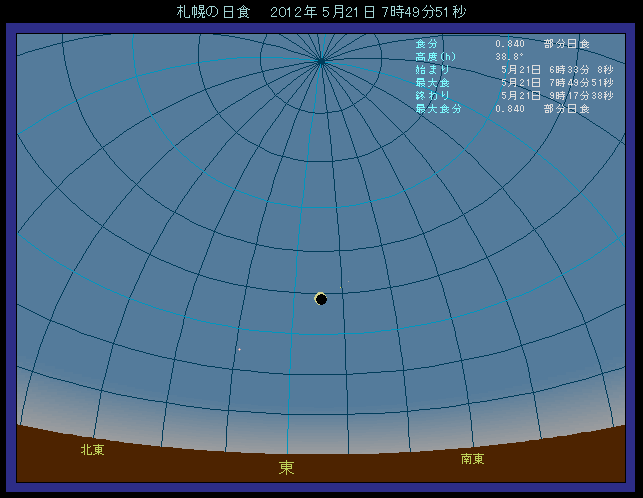Select the 南東 compass label
This screenshot has height=498, width=643.
473,459
